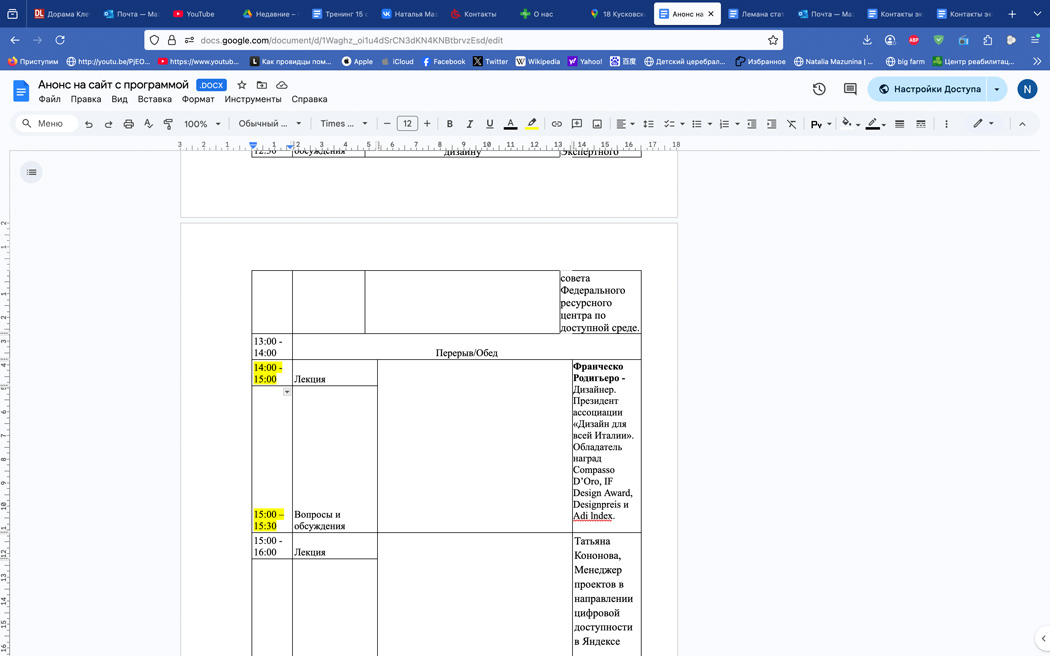This screenshot has width=1050, height=656.
Task: Show the document outline sidebar
Action: point(32,172)
